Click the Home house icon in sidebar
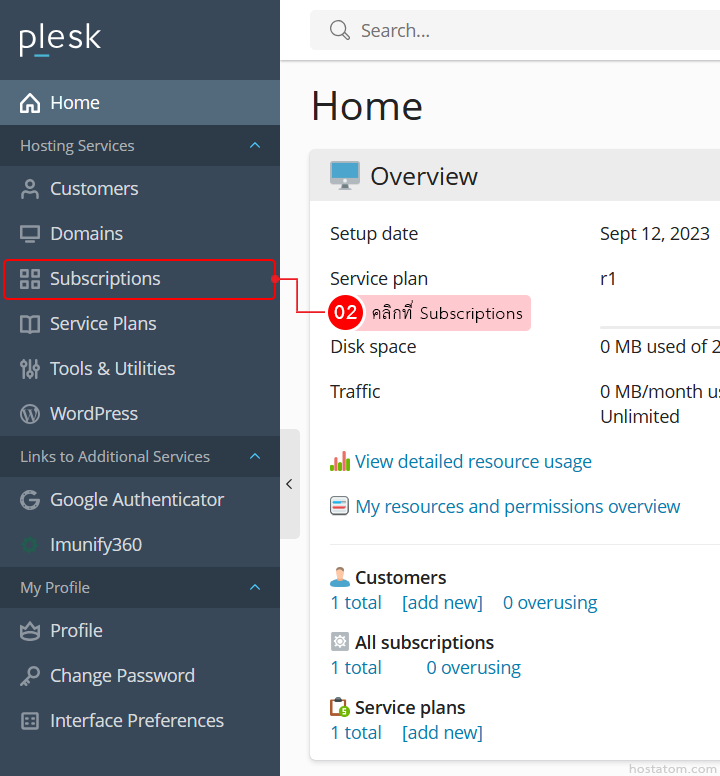The height and width of the screenshot is (776, 720). pos(30,103)
